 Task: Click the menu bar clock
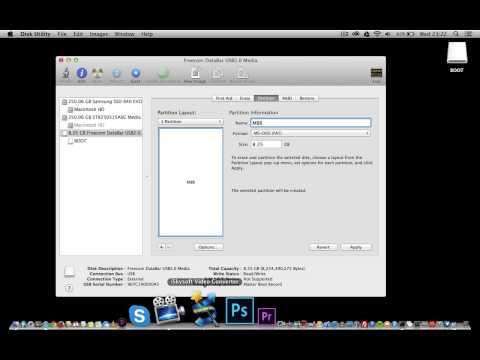click(x=433, y=34)
